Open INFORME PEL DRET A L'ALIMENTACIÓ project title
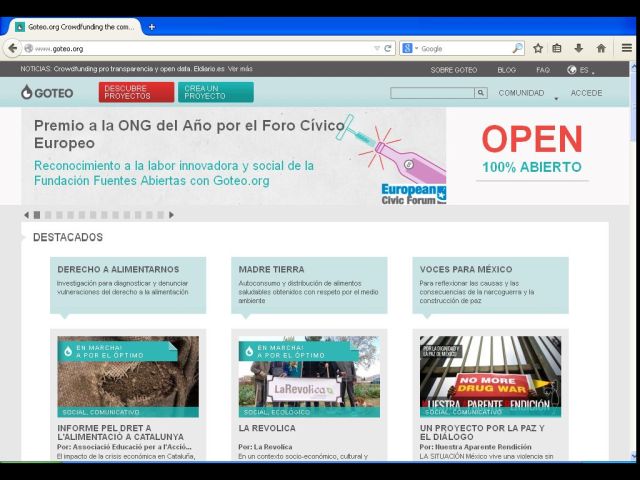This screenshot has width=640, height=480. click(x=120, y=433)
